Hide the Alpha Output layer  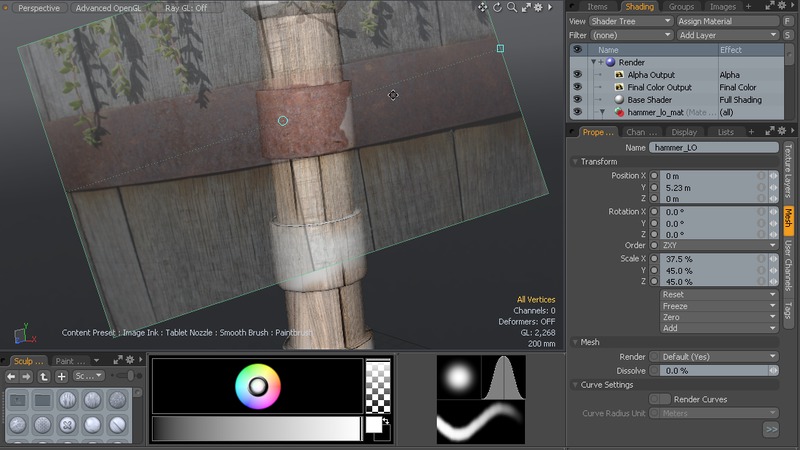[577, 75]
